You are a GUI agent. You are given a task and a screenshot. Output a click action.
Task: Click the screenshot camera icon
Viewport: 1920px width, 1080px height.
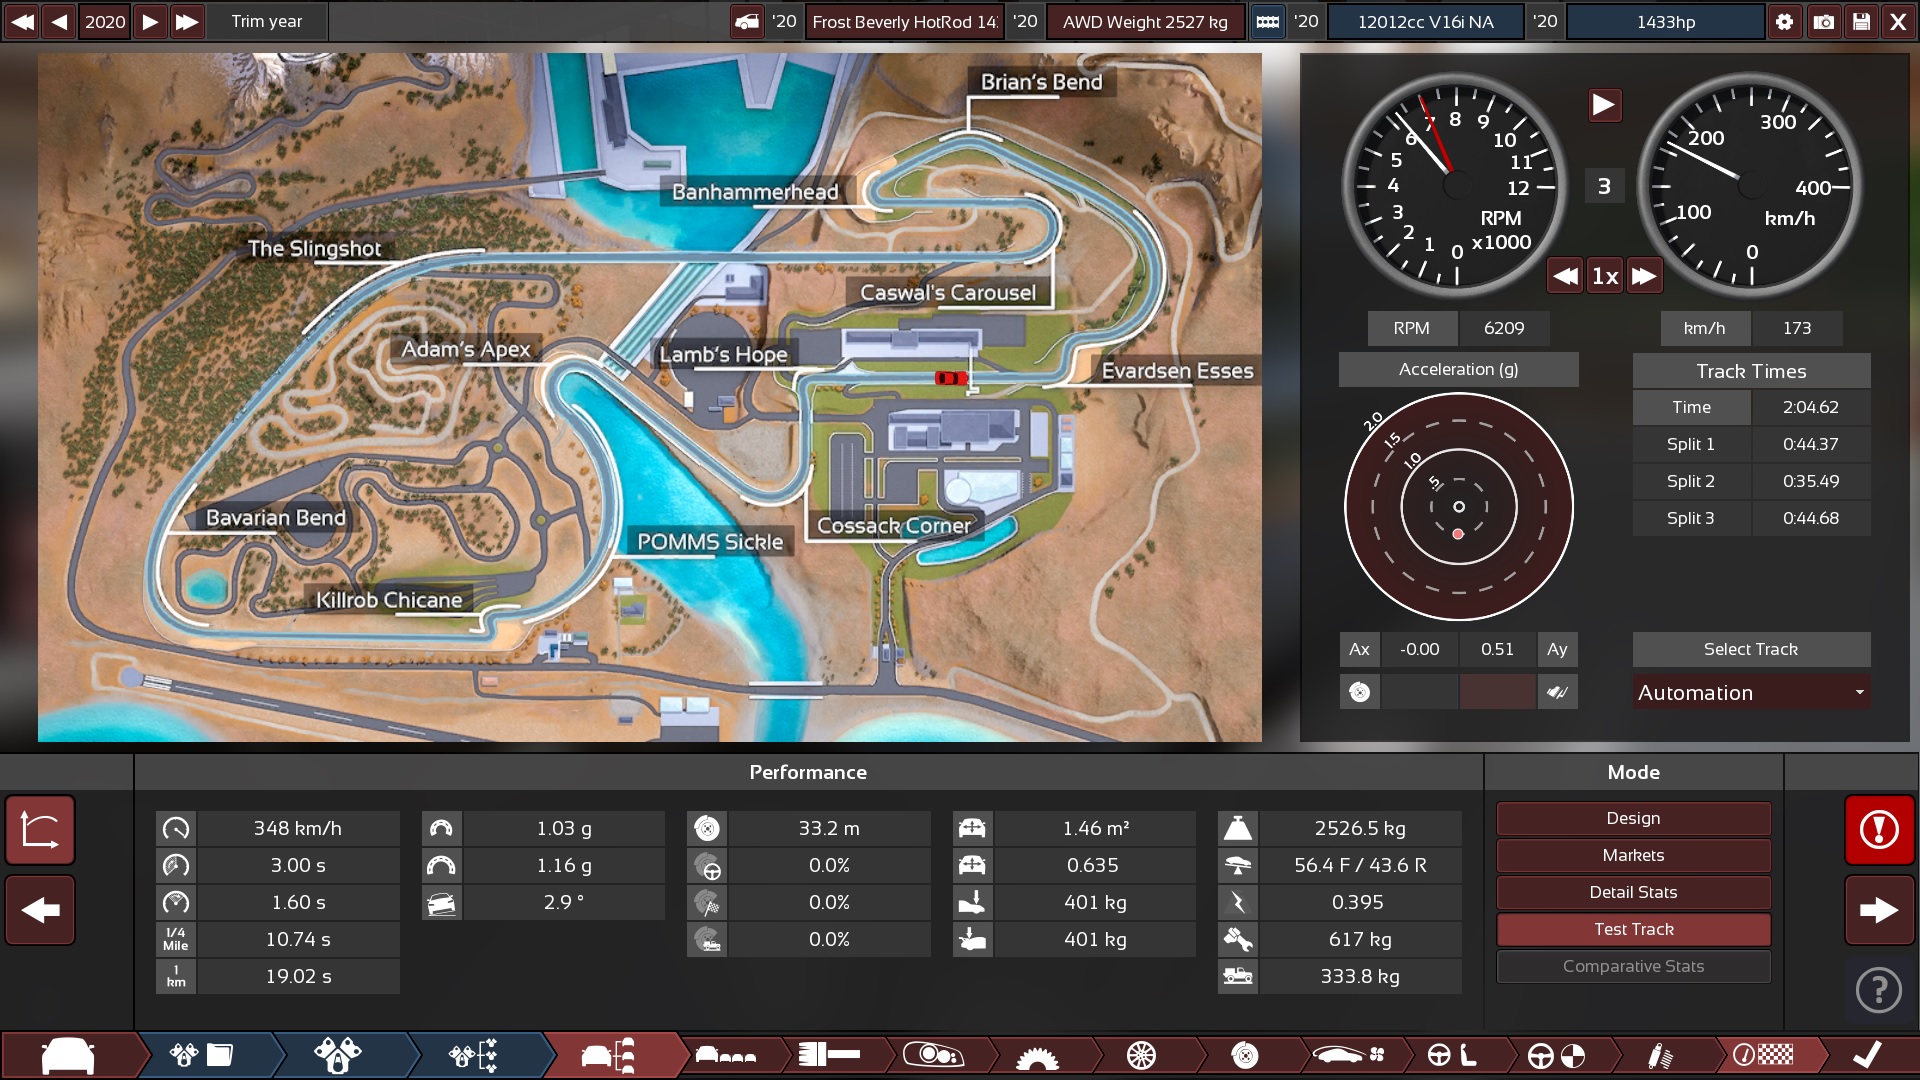(1823, 22)
